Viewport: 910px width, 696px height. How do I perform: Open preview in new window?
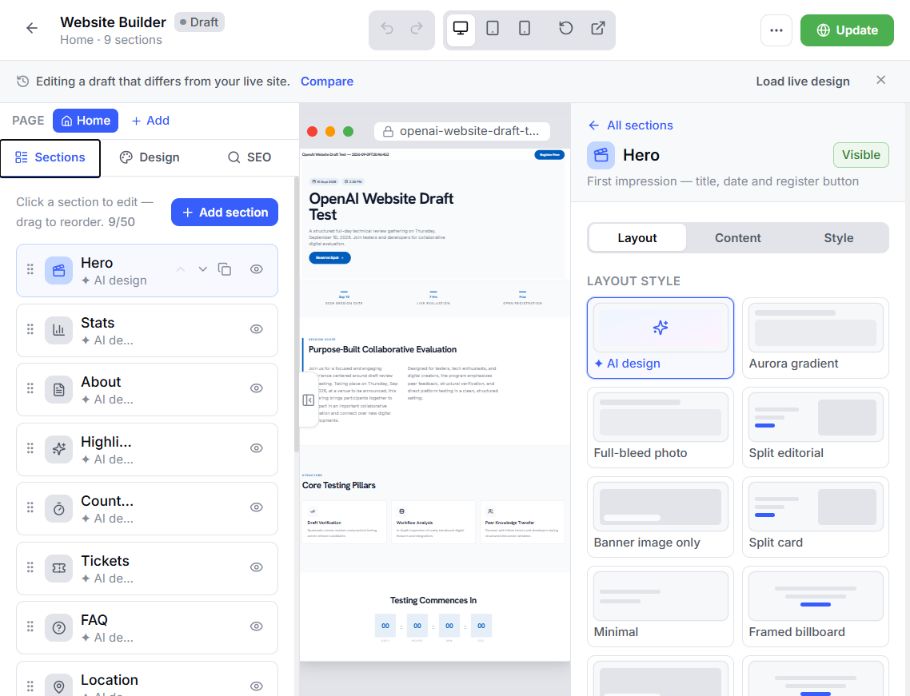click(x=598, y=28)
